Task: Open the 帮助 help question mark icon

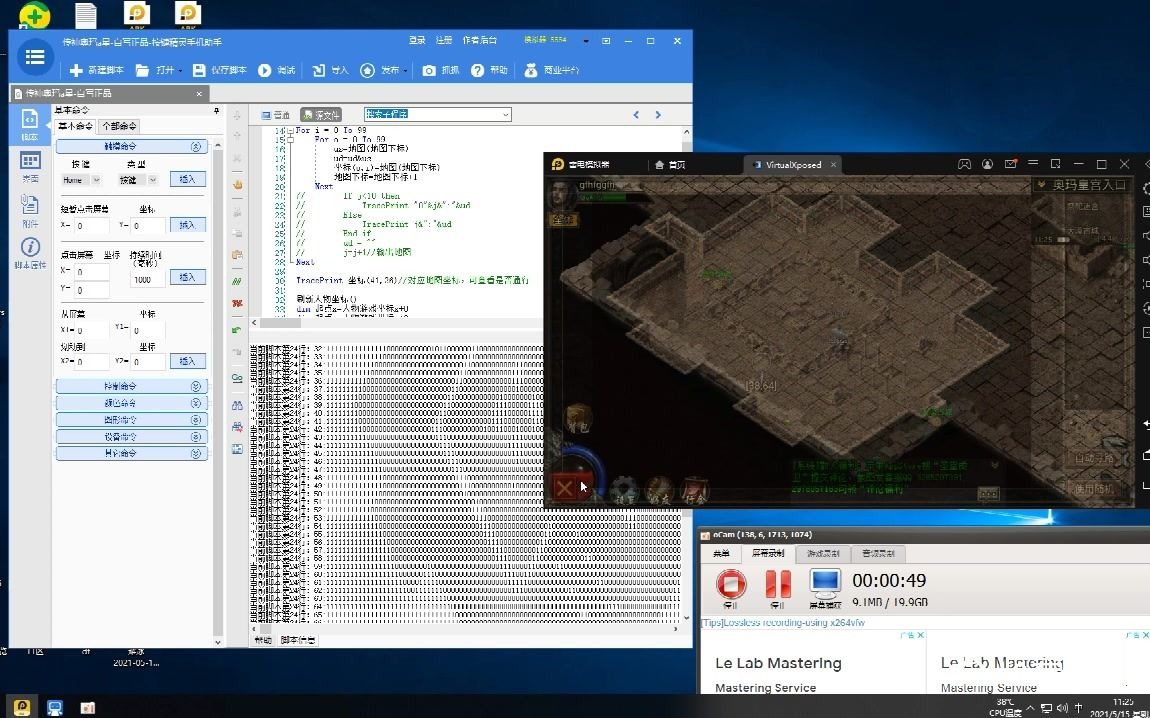Action: click(x=477, y=70)
